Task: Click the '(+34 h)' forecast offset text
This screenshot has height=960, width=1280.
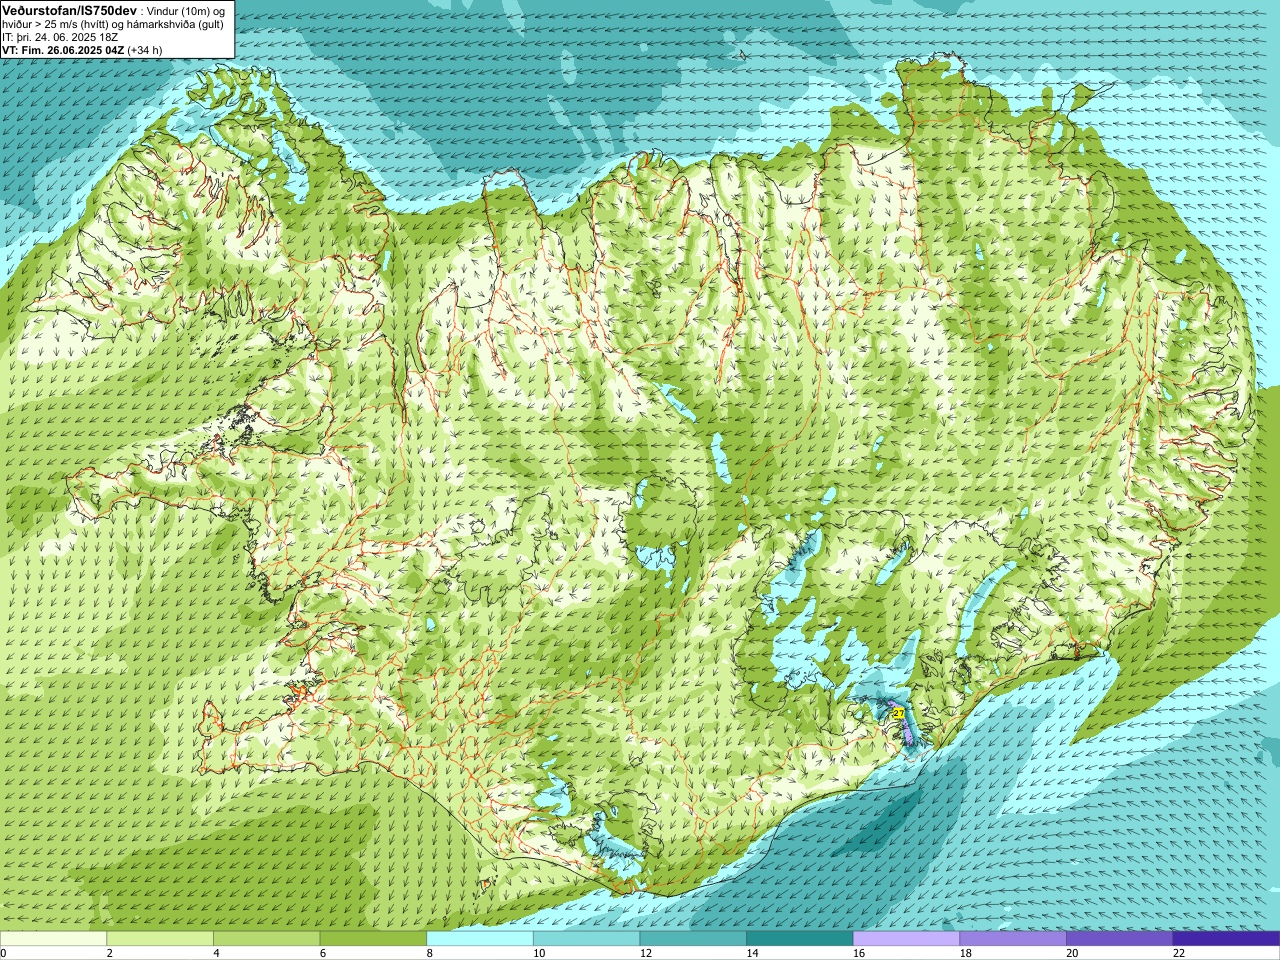Action: [145, 50]
